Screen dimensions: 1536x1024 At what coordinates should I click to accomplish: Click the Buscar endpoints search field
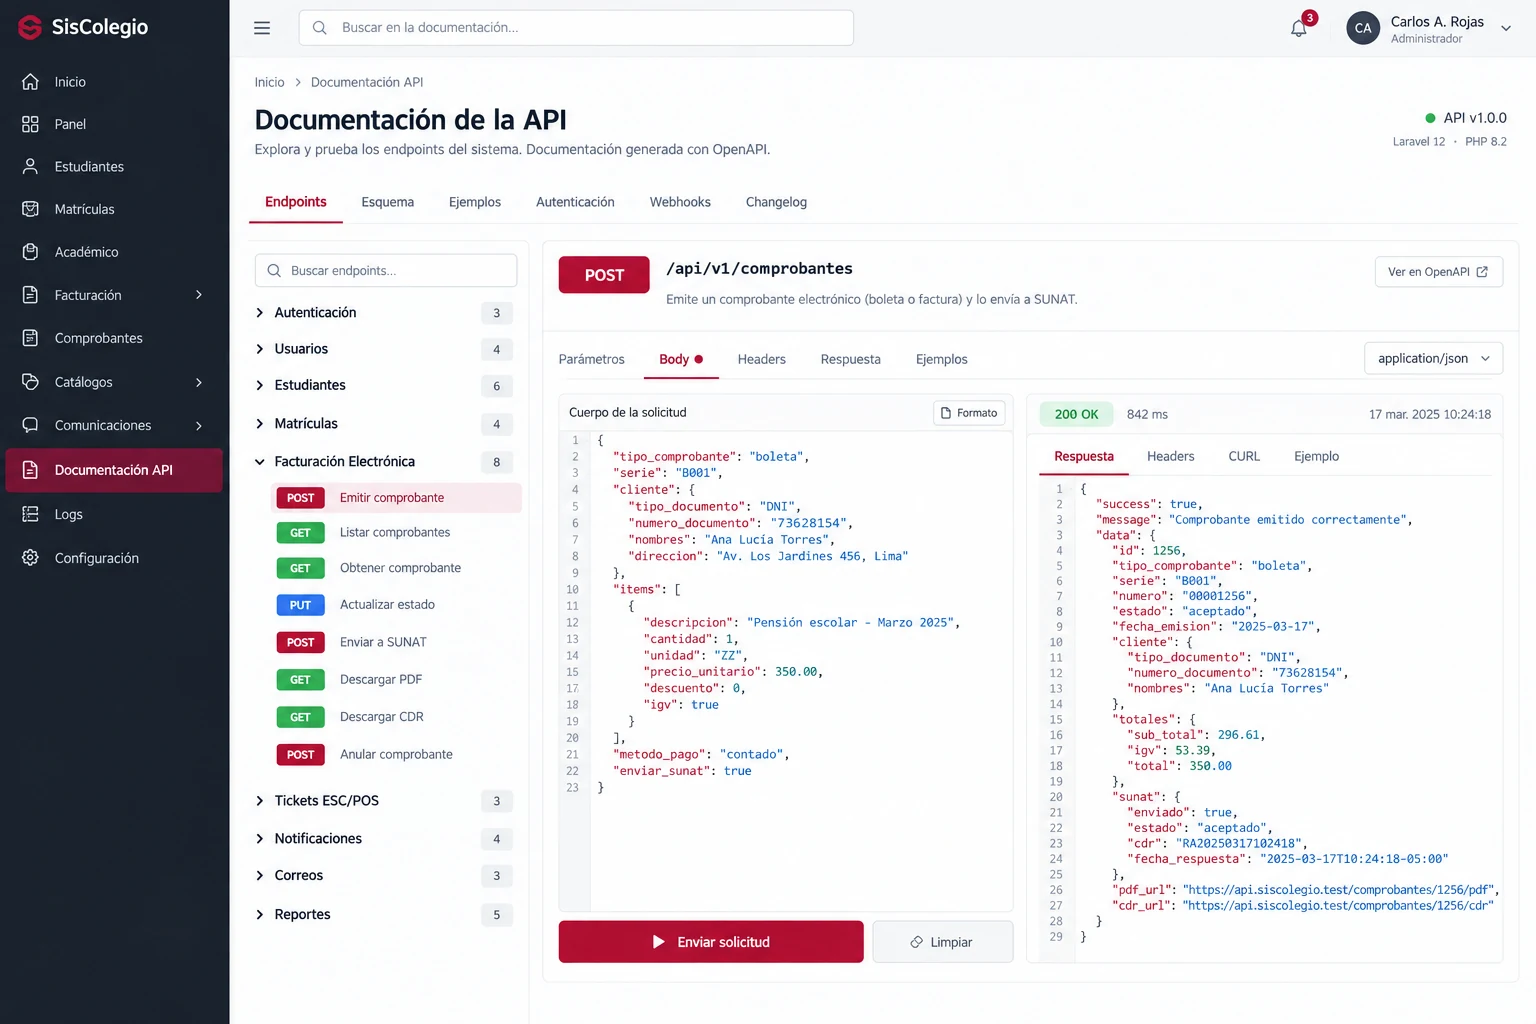(x=386, y=271)
